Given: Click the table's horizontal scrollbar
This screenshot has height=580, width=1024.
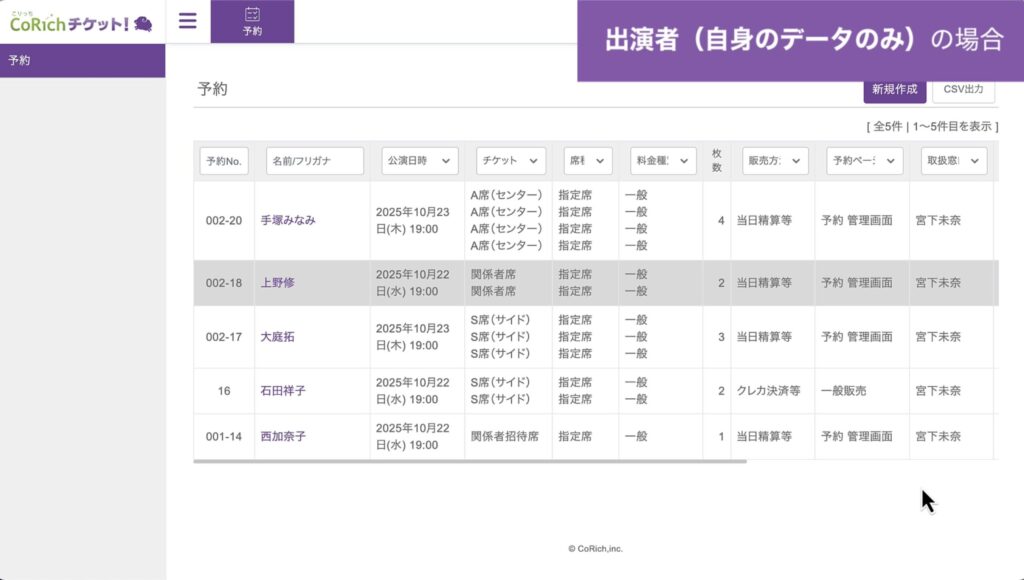Looking at the screenshot, I should pyautogui.click(x=470, y=462).
